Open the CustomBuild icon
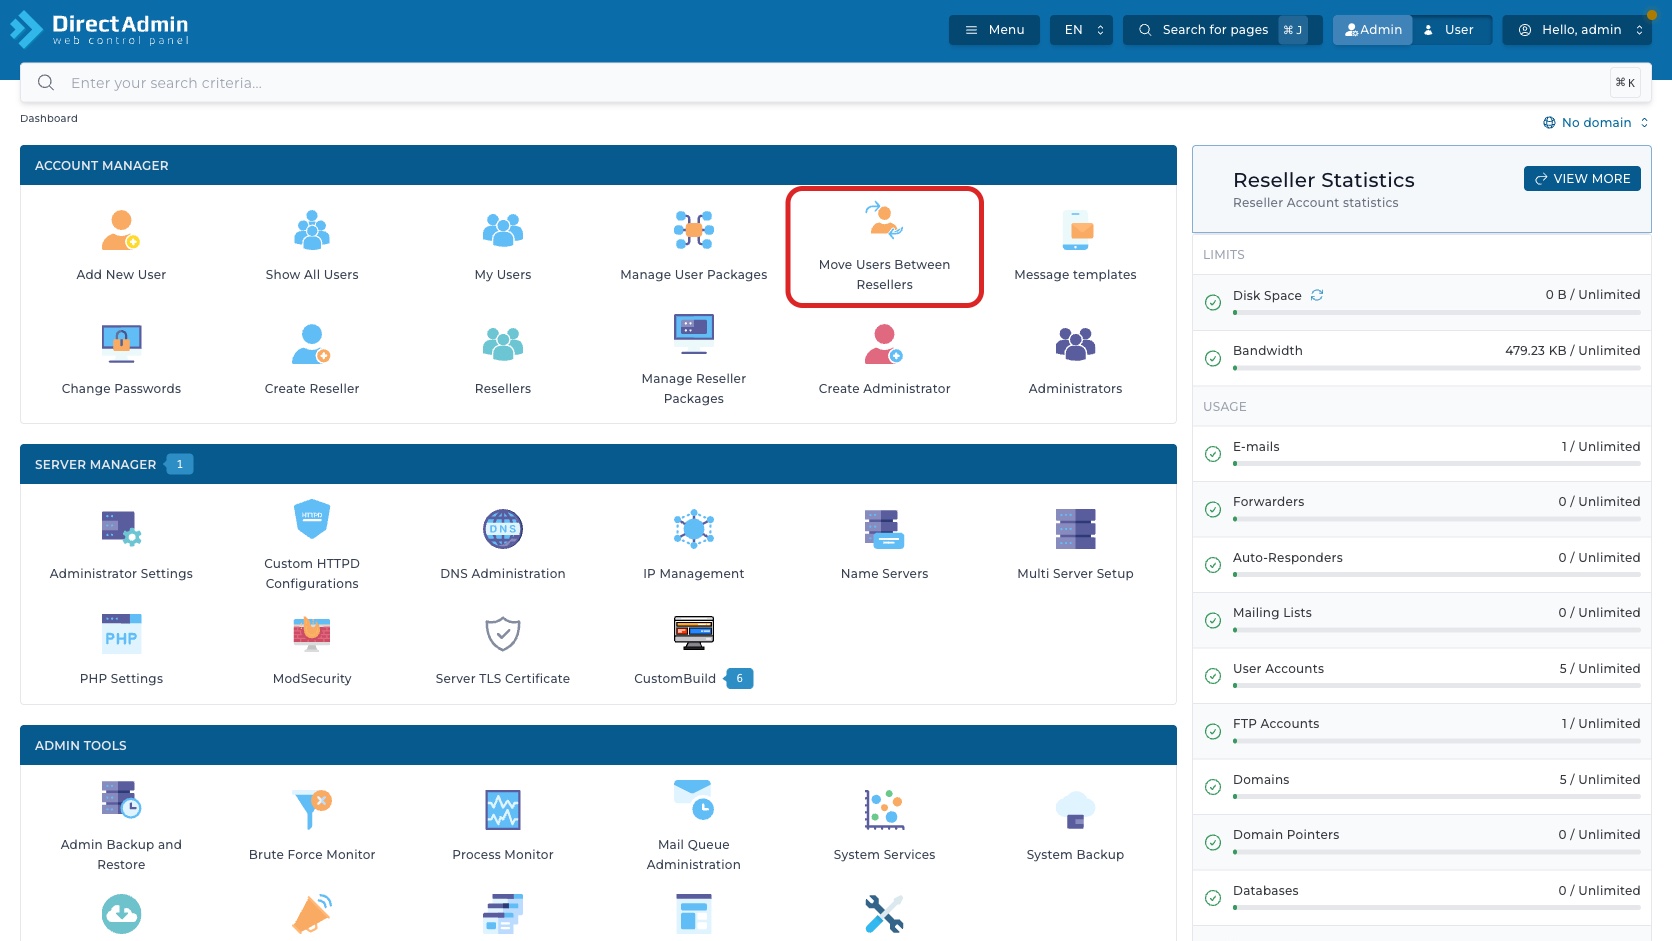Image resolution: width=1672 pixels, height=941 pixels. [x=694, y=633]
